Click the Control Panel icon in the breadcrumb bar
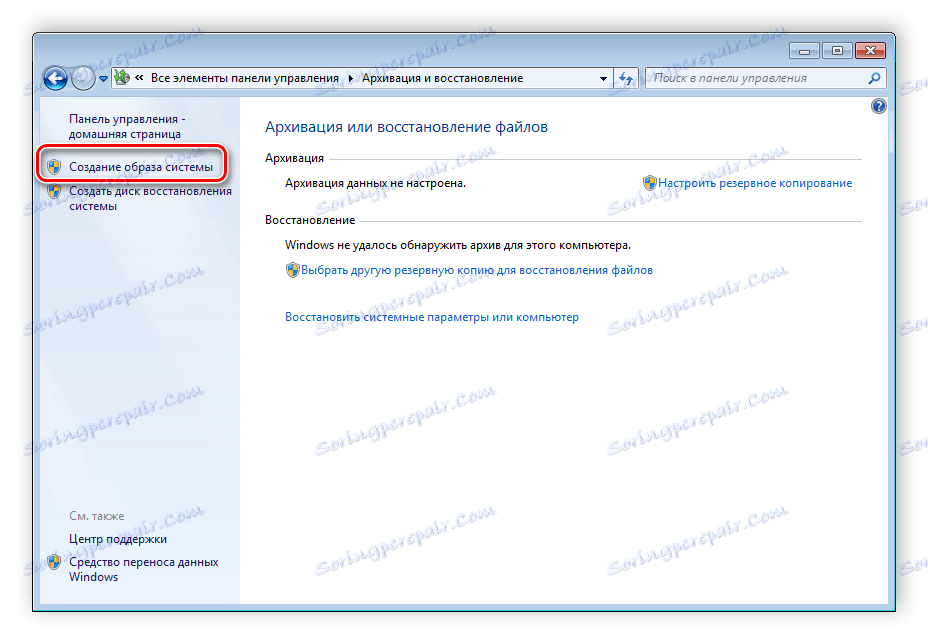 coord(120,77)
